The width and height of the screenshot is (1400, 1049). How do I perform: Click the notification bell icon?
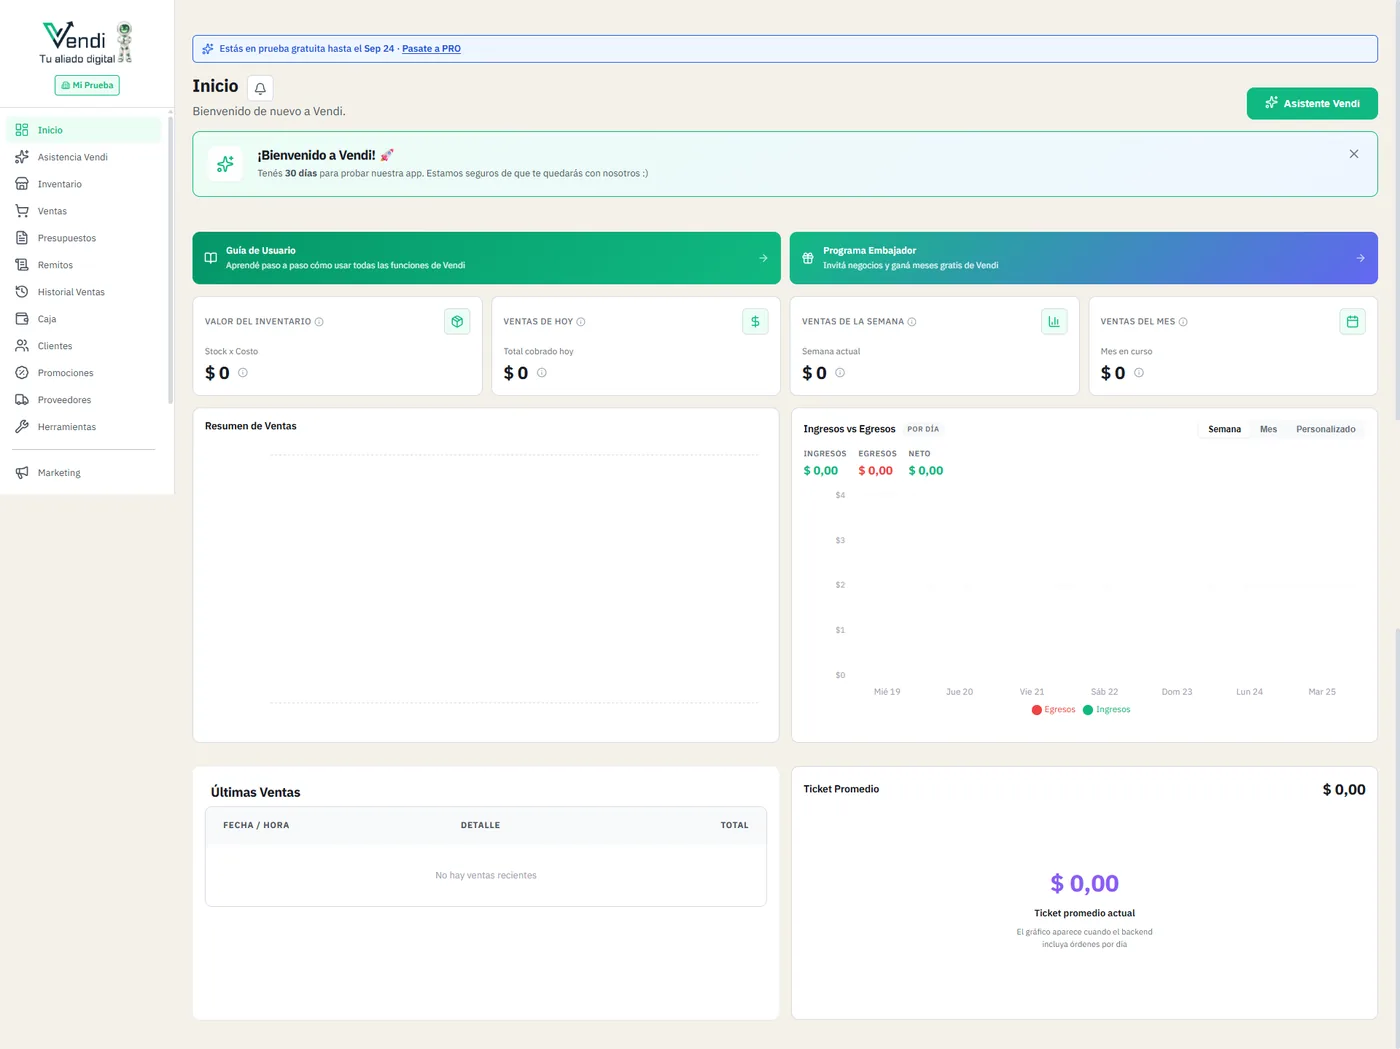click(260, 88)
